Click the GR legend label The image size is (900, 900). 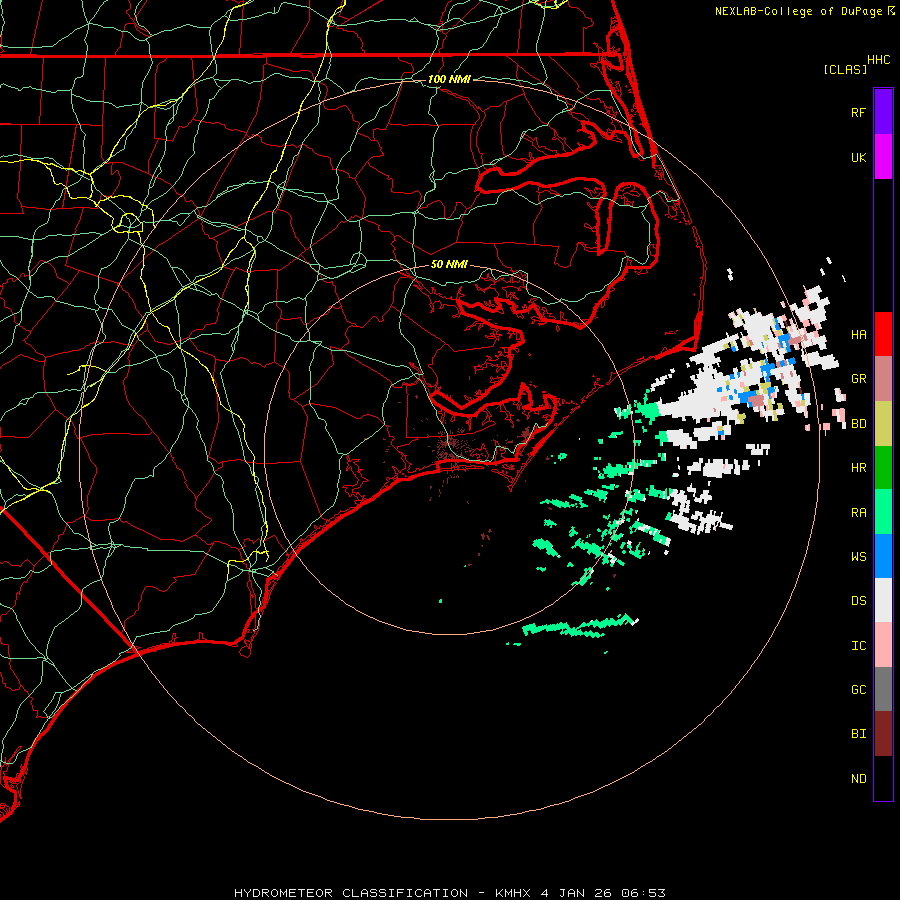click(x=858, y=379)
